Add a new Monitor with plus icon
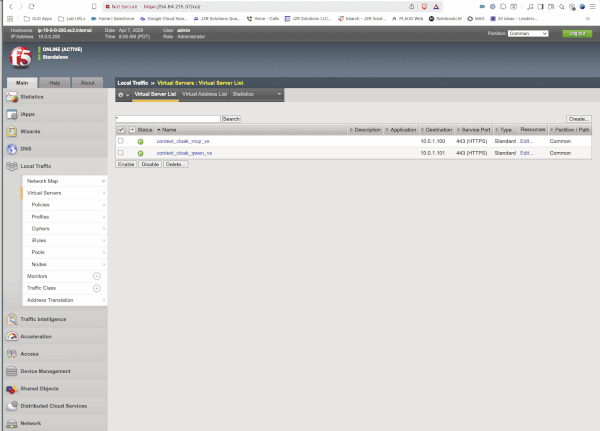Image resolution: width=600 pixels, height=431 pixels. coord(97,276)
